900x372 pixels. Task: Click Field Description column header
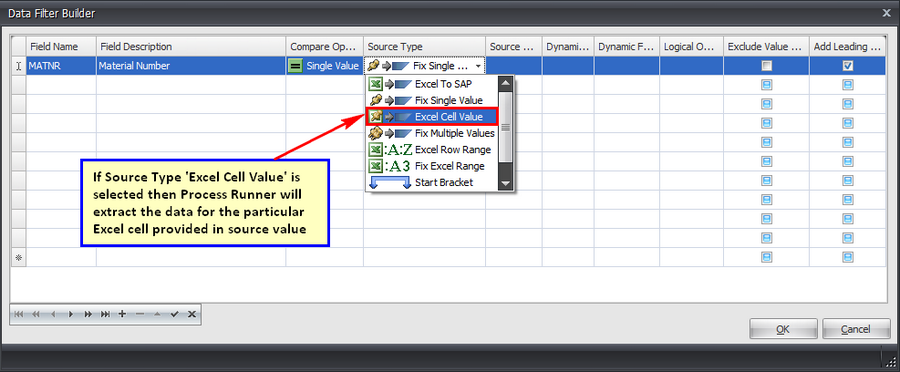[x=191, y=47]
